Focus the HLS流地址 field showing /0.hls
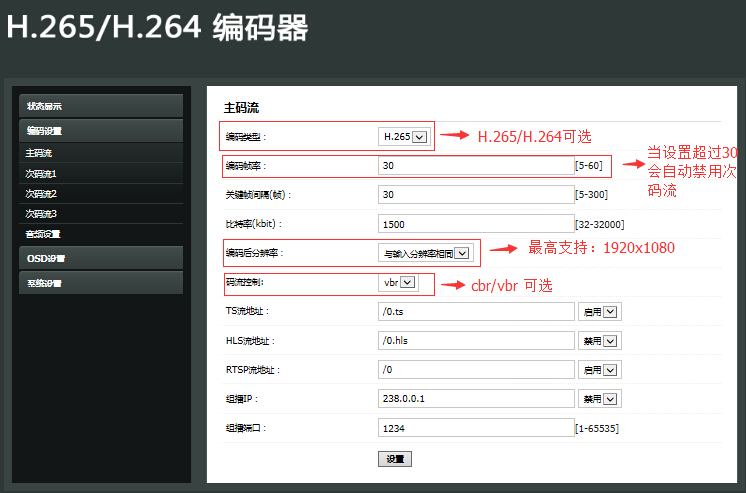 click(476, 341)
